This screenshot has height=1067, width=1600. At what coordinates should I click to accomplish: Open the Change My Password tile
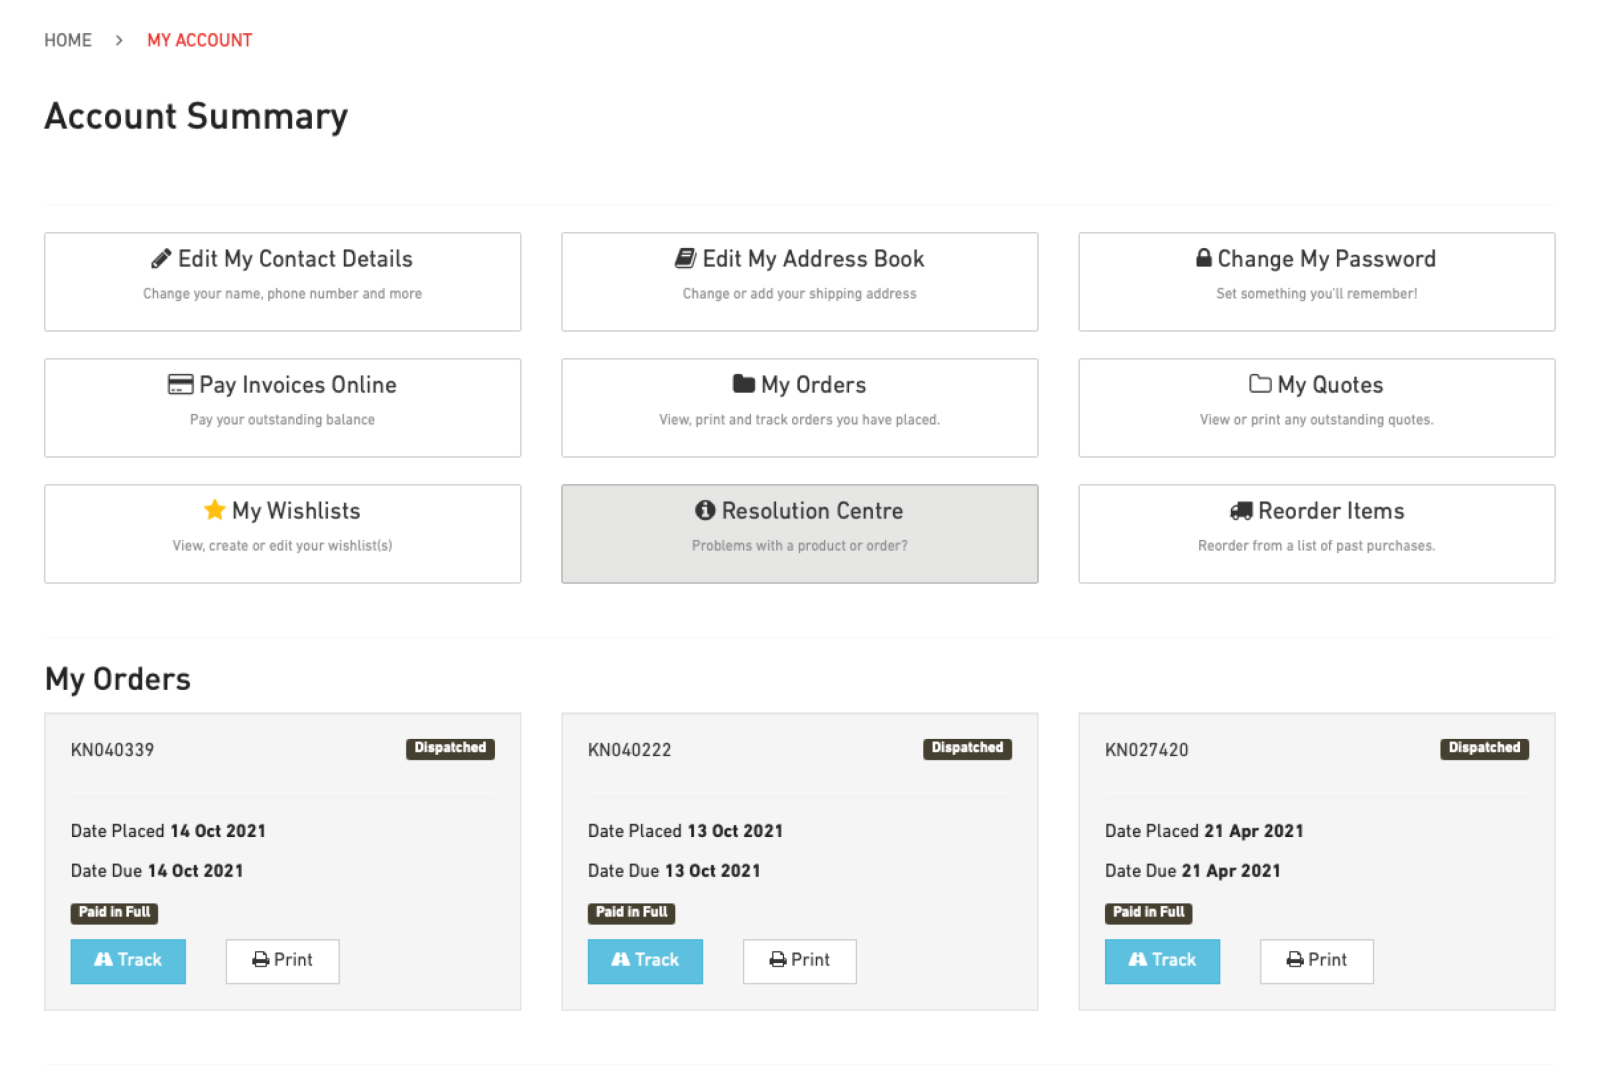click(1317, 282)
